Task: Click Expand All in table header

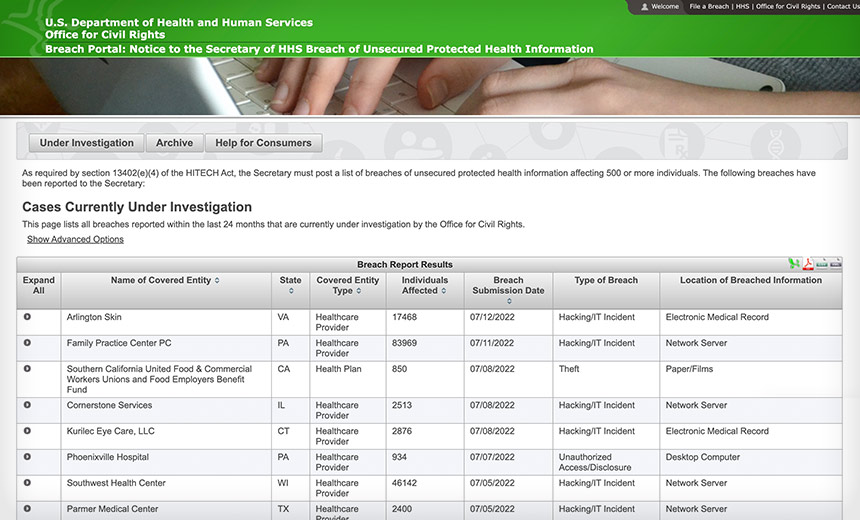Action: tap(38, 285)
